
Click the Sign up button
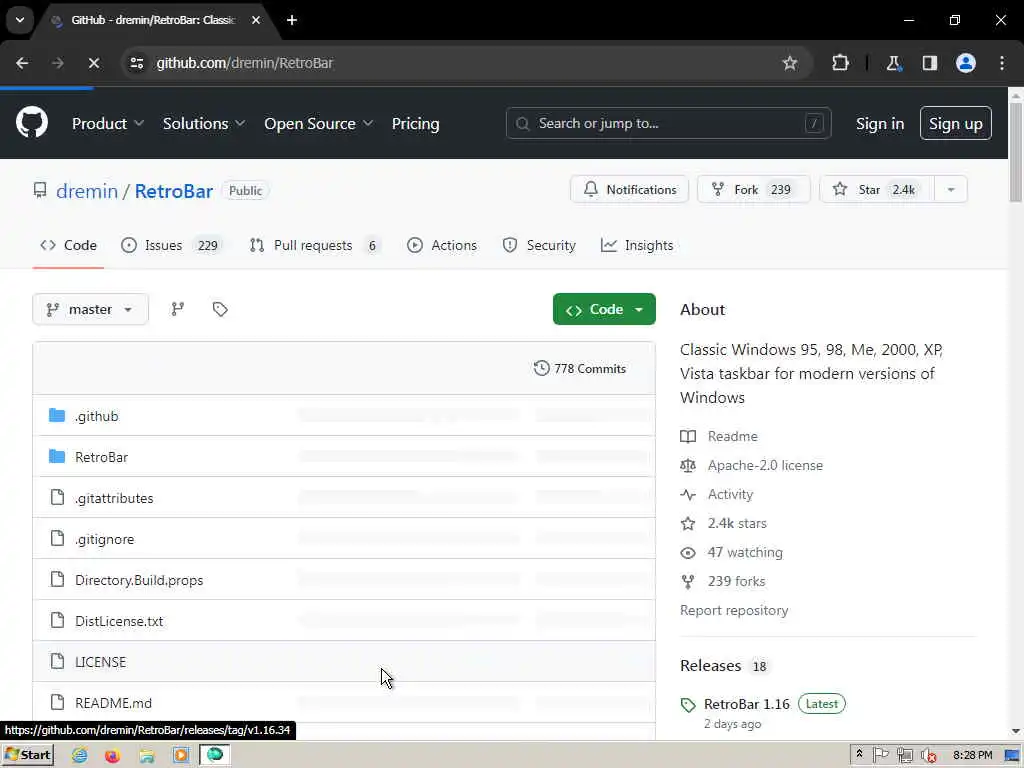pyautogui.click(x=955, y=123)
